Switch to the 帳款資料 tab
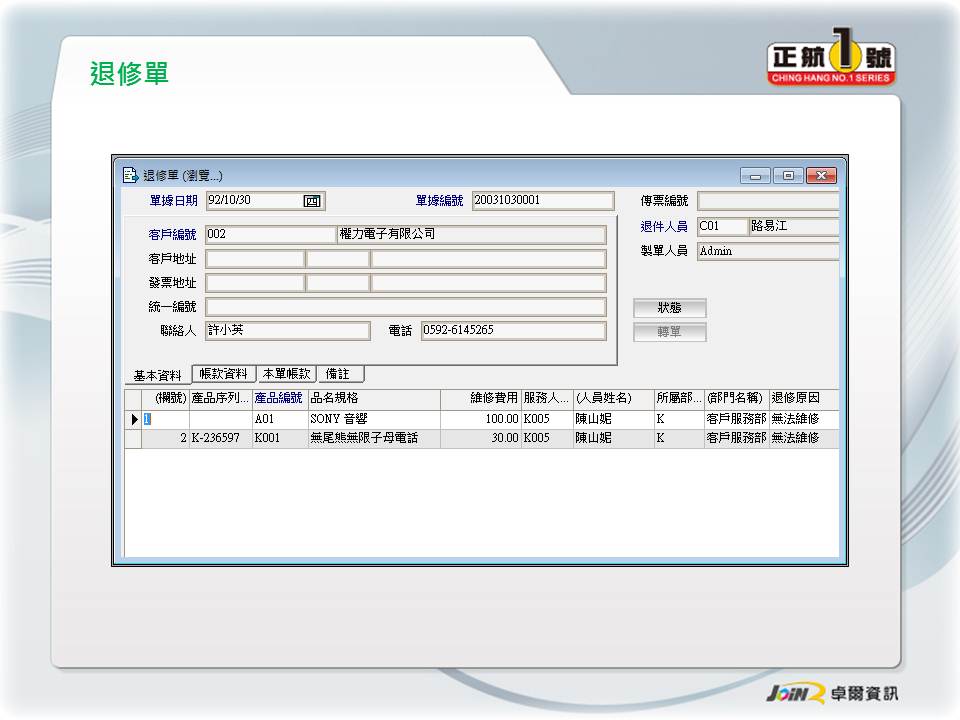This screenshot has height=720, width=960. (x=223, y=374)
